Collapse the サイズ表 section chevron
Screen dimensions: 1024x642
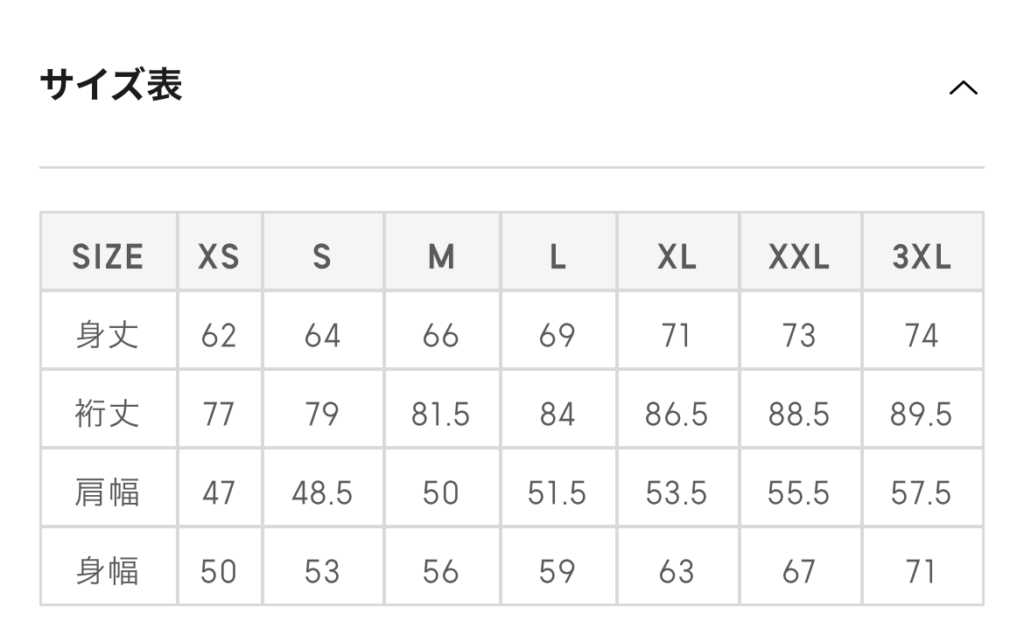pyautogui.click(x=963, y=88)
